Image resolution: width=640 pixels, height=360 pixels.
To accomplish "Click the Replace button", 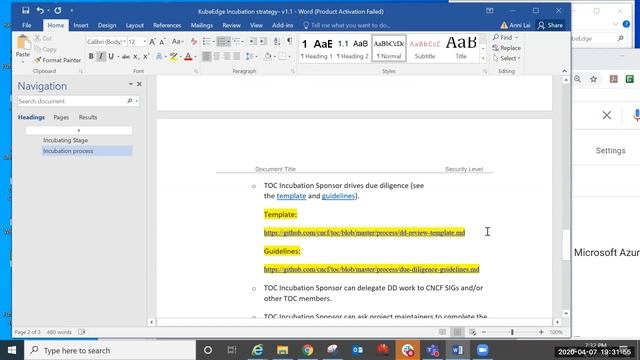I will tap(507, 48).
